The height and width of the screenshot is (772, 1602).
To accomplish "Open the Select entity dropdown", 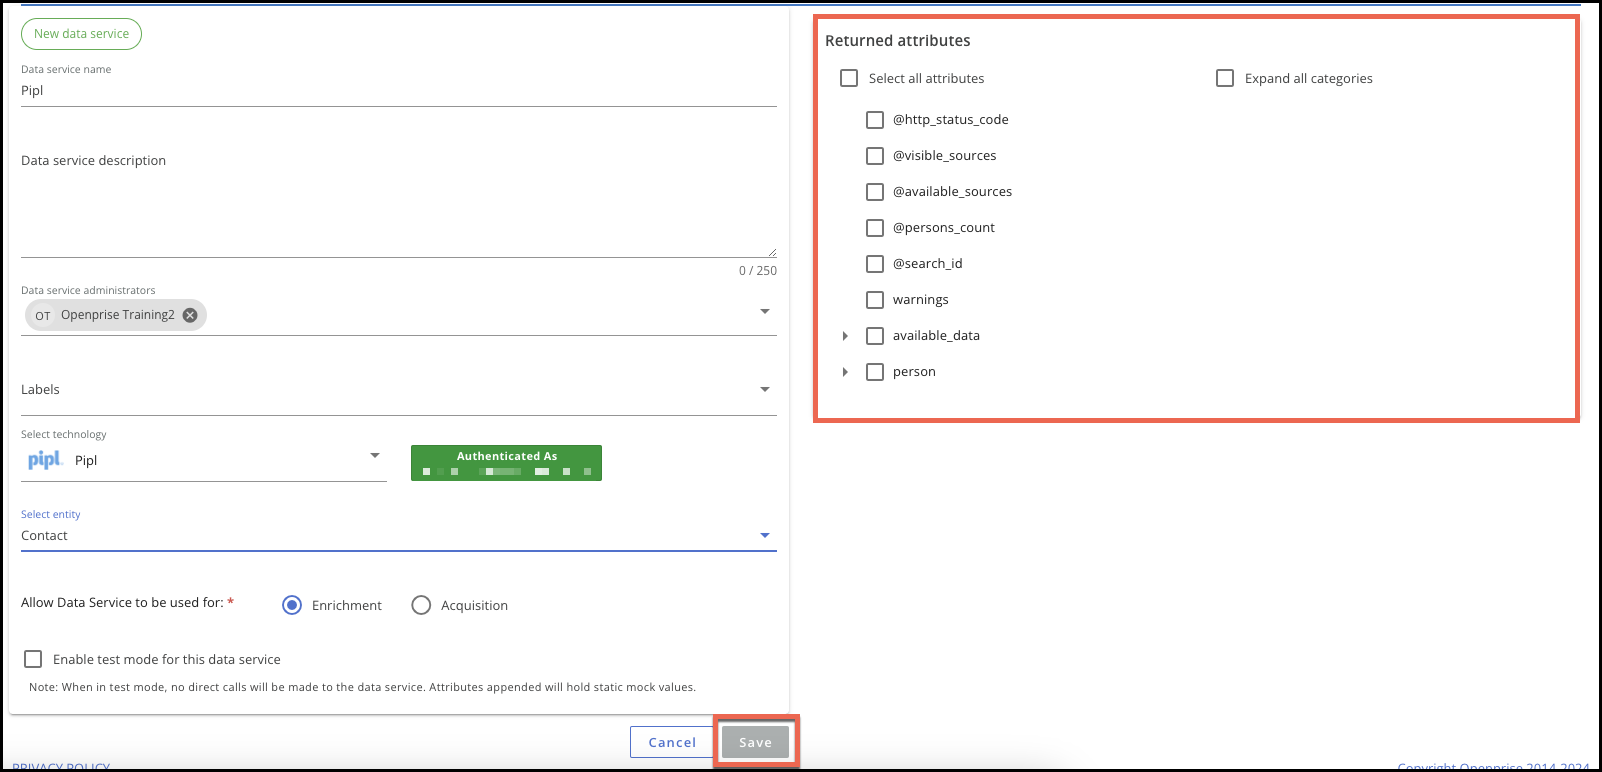I will (x=765, y=535).
